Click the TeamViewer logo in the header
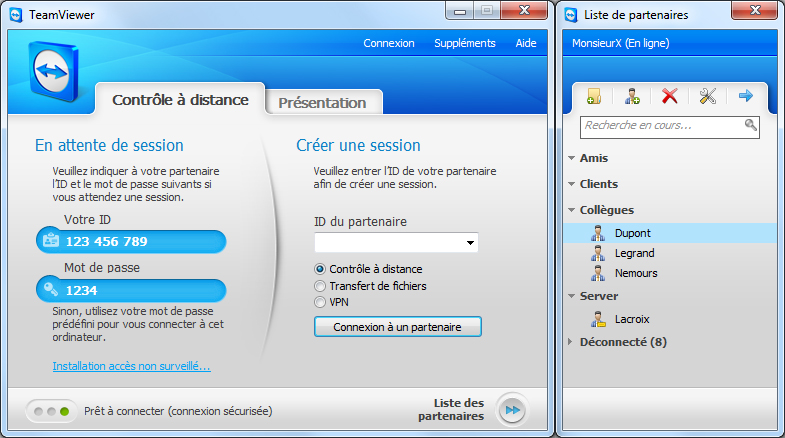Image resolution: width=785 pixels, height=438 pixels. 54,72
